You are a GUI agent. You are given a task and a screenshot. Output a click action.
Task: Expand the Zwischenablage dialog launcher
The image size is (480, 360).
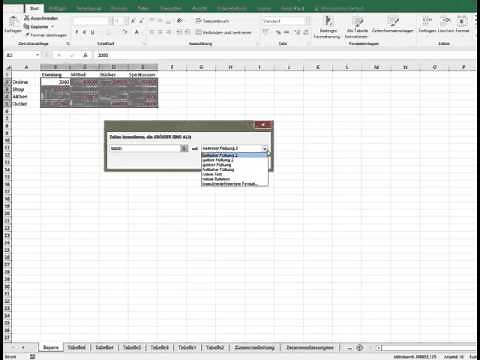click(x=68, y=43)
